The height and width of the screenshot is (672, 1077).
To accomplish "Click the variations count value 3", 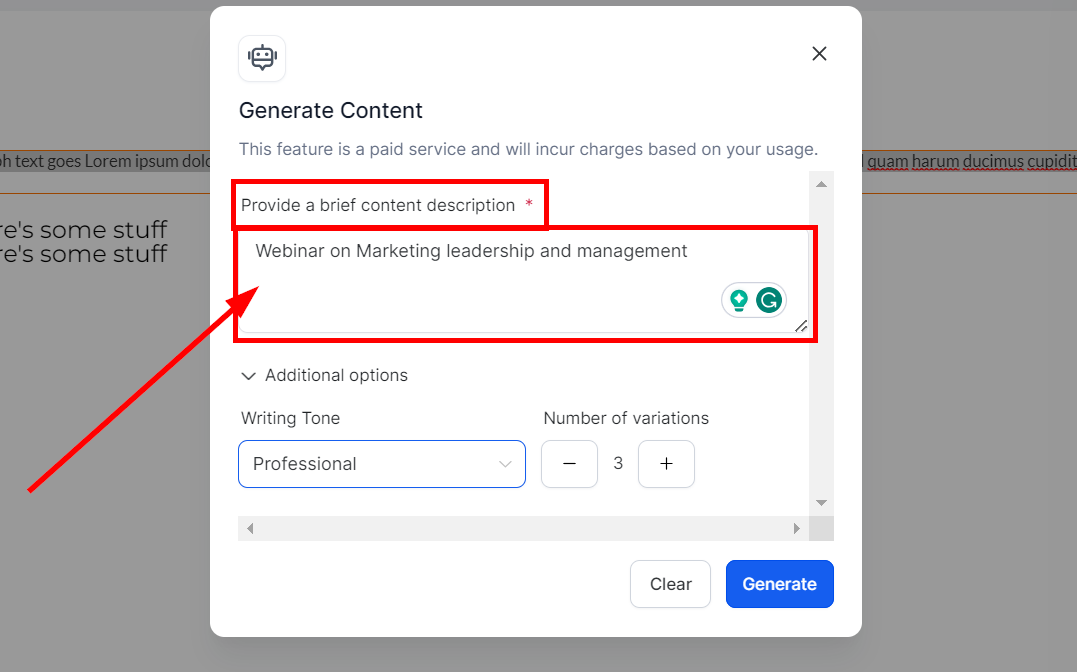I will pos(618,464).
